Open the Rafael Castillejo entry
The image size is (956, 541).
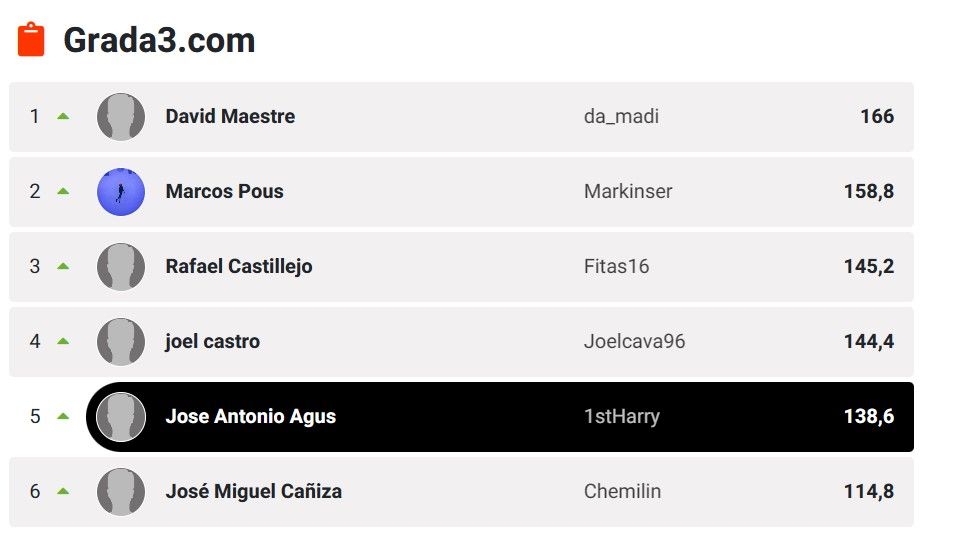(239, 267)
